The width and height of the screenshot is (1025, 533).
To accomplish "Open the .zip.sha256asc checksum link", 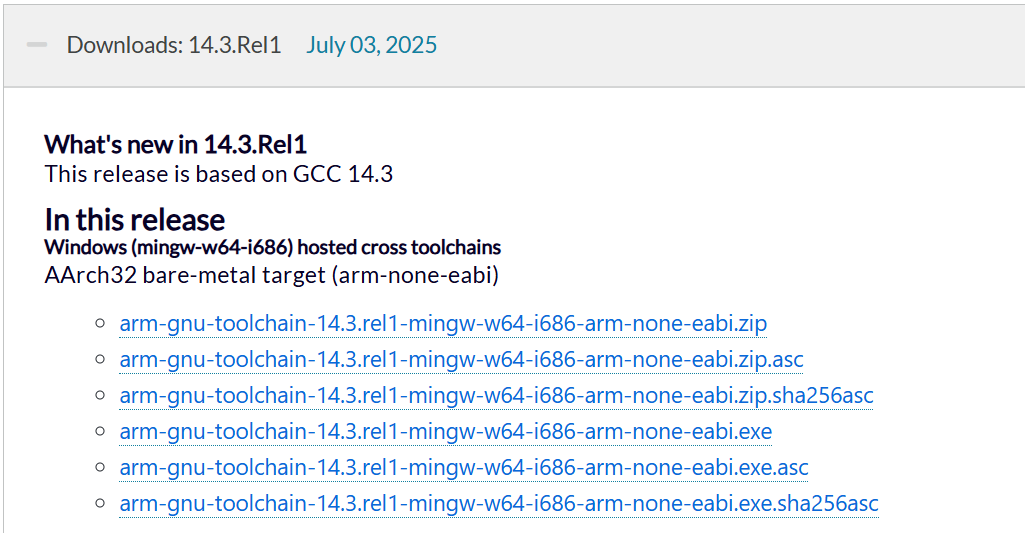I will pos(496,396).
